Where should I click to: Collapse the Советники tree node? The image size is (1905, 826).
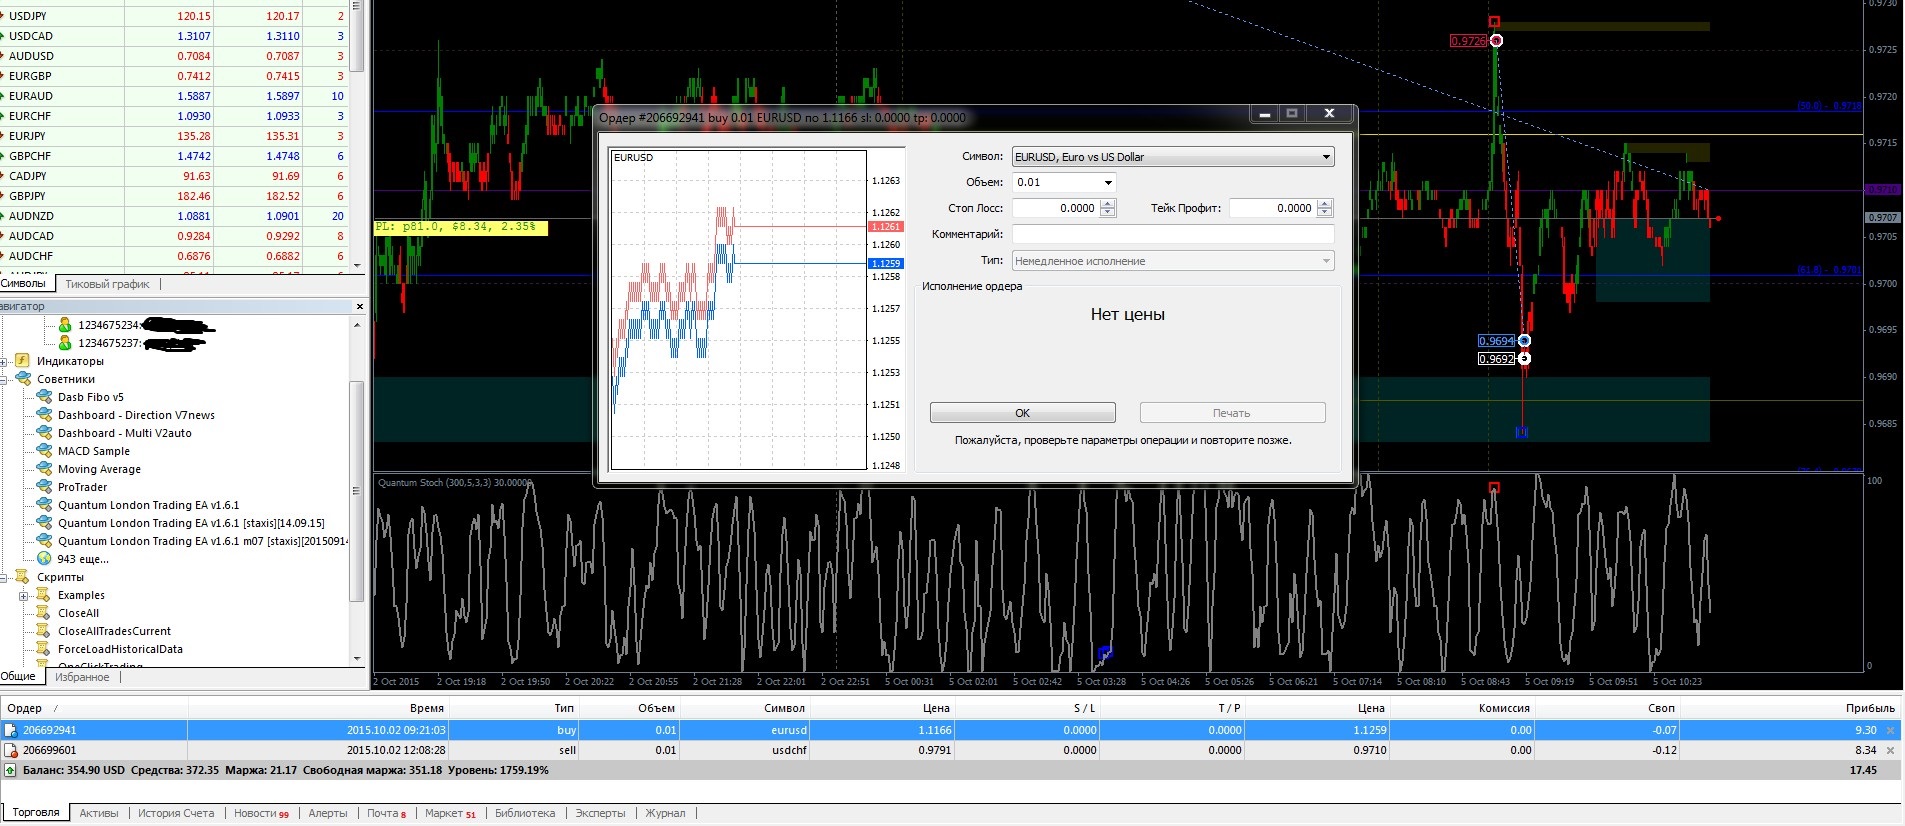4,379
